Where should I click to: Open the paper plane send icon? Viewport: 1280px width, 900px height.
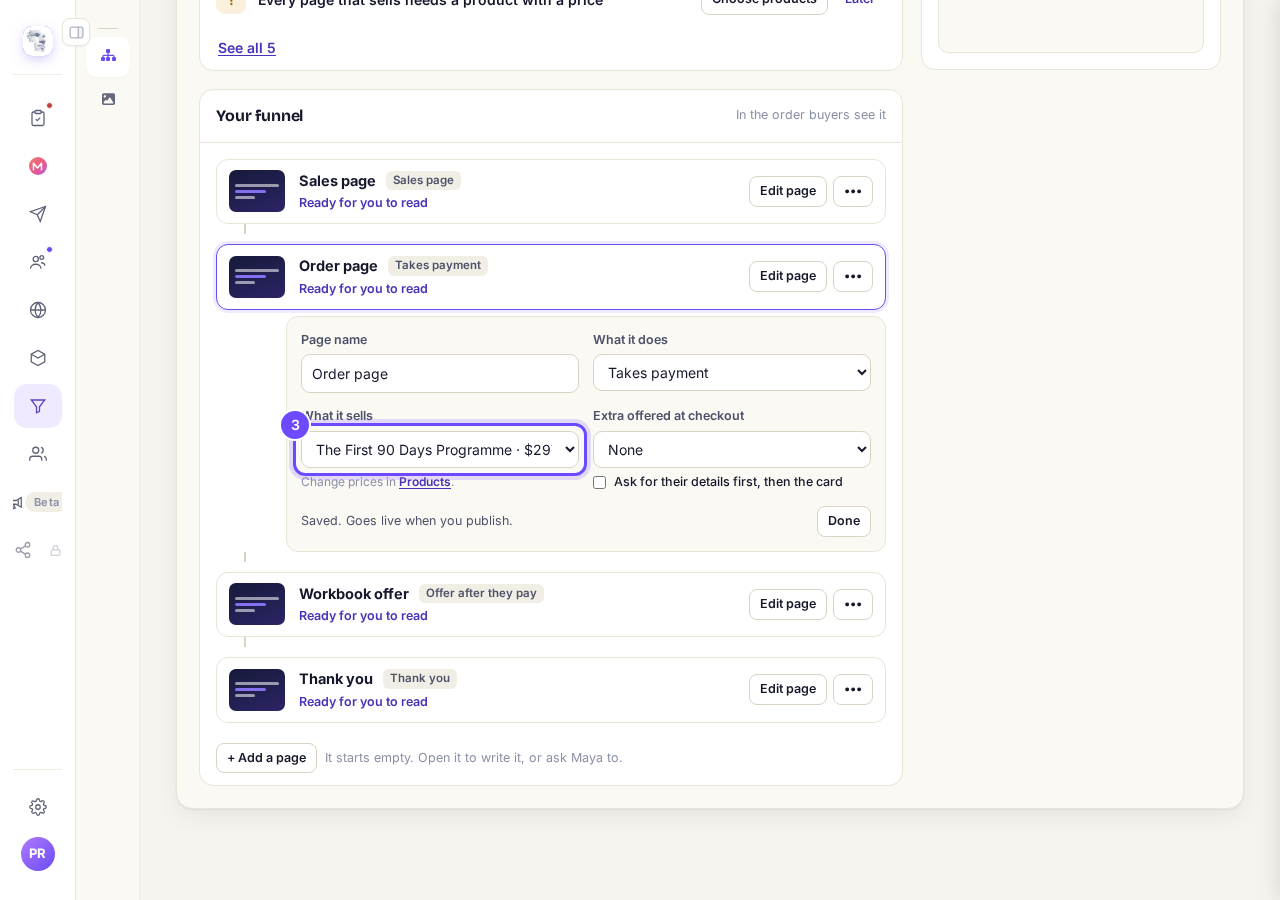click(x=38, y=214)
